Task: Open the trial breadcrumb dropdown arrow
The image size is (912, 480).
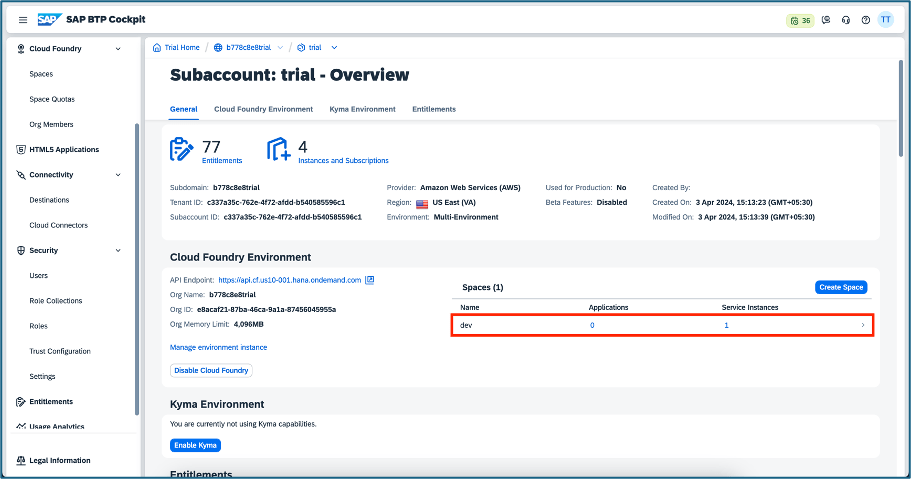Action: 334,48
